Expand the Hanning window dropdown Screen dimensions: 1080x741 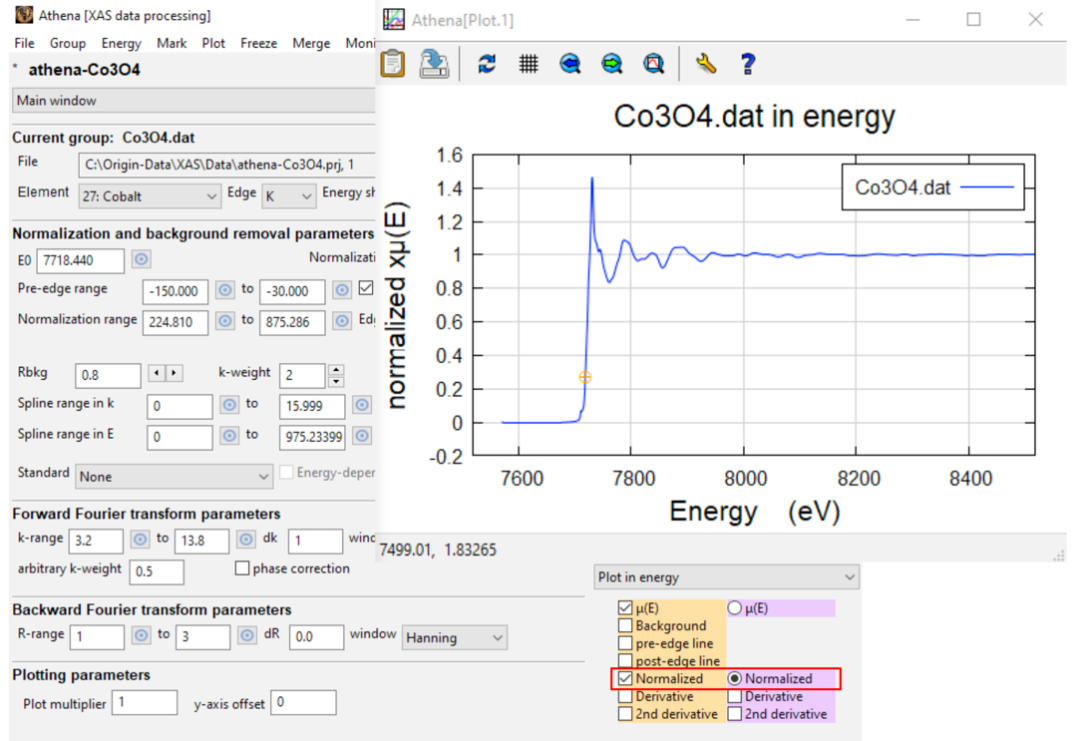click(455, 638)
